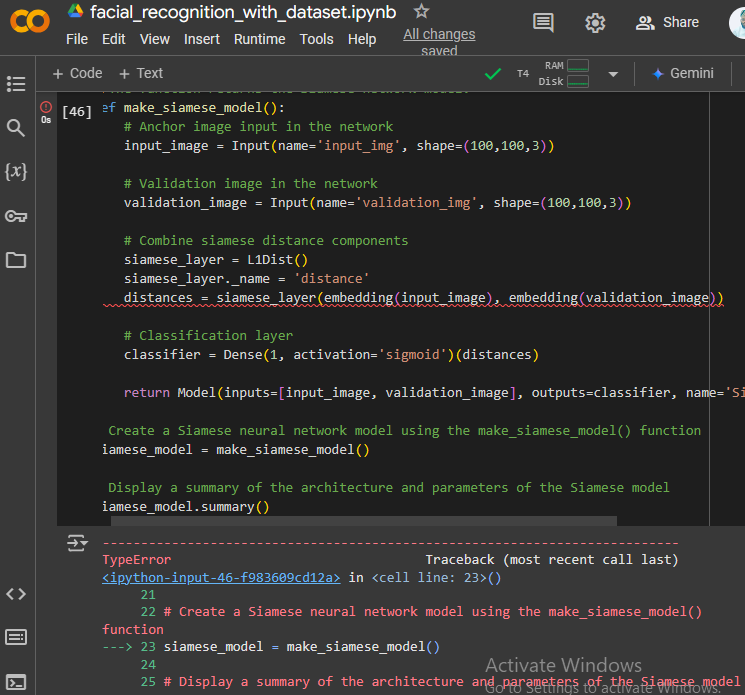745x695 pixels.
Task: Add a new Text cell
Action: click(x=141, y=73)
